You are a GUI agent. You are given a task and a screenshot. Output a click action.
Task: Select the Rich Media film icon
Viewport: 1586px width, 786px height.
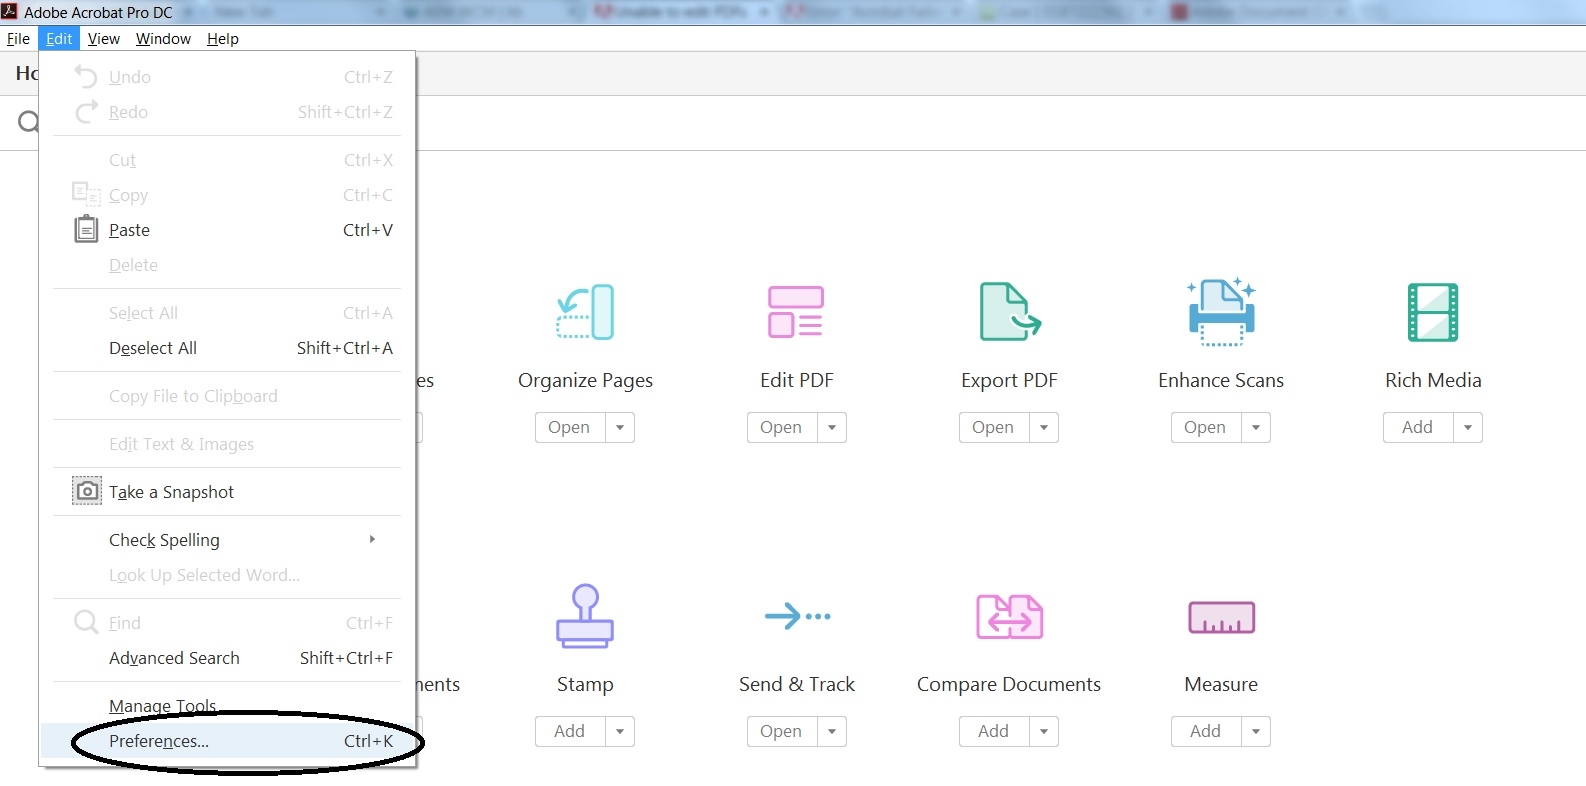click(x=1432, y=312)
